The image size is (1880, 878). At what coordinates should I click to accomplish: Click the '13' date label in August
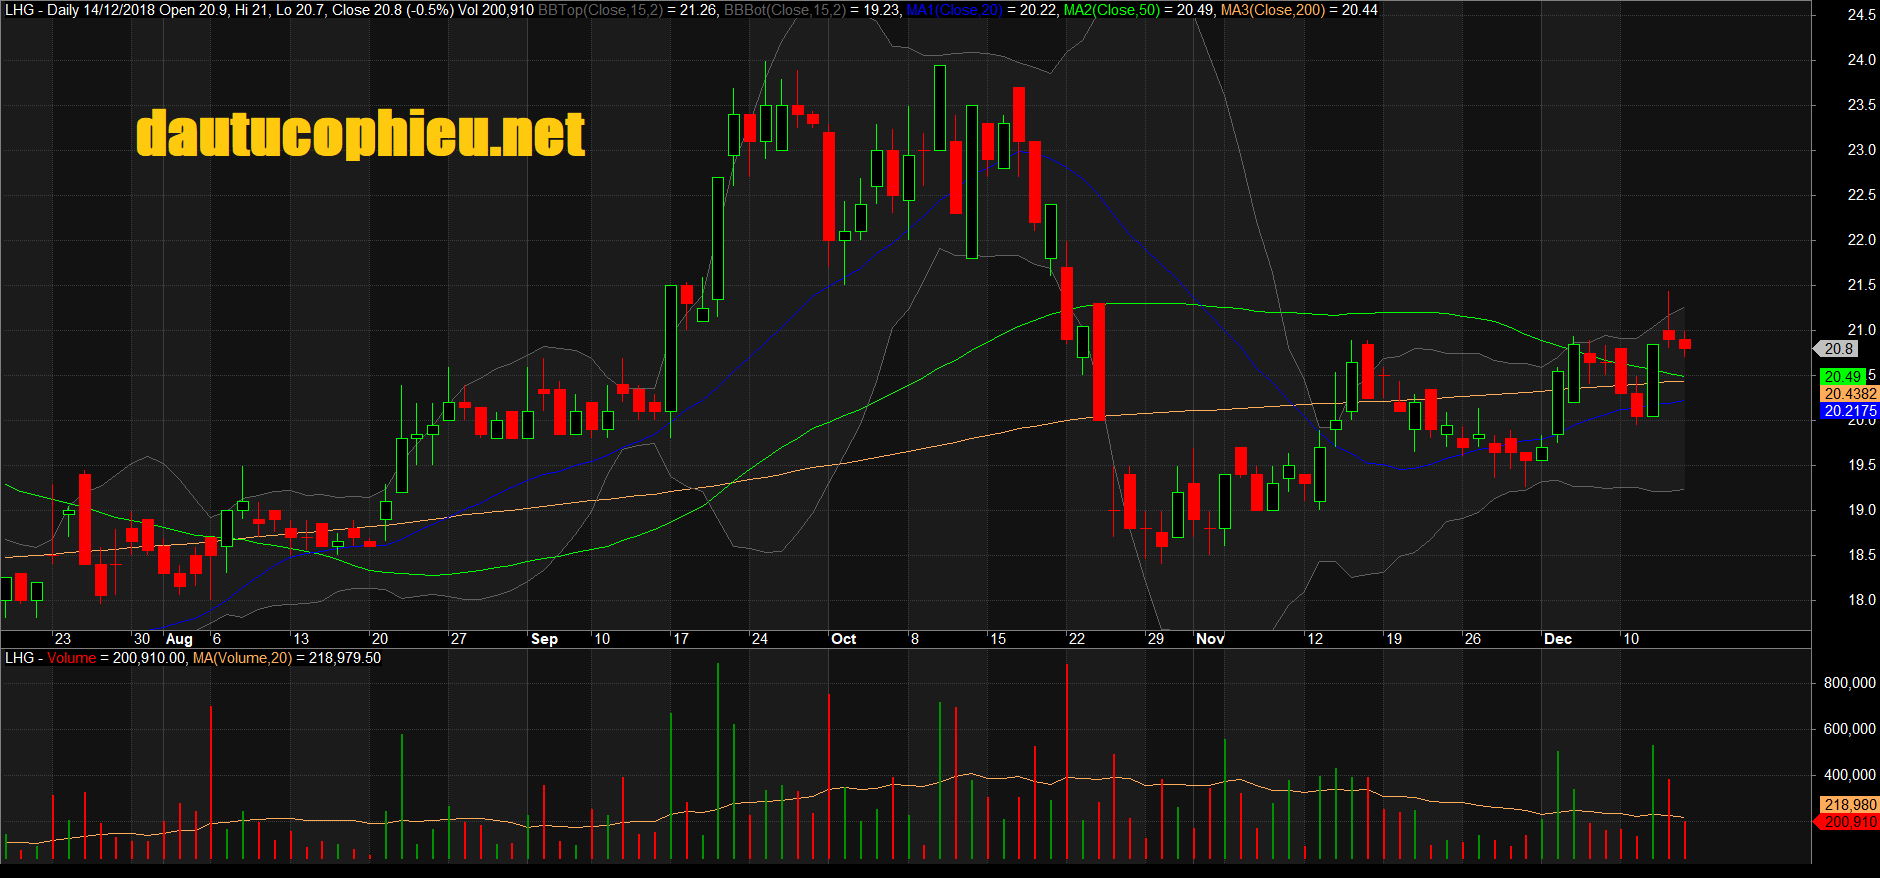tap(301, 639)
